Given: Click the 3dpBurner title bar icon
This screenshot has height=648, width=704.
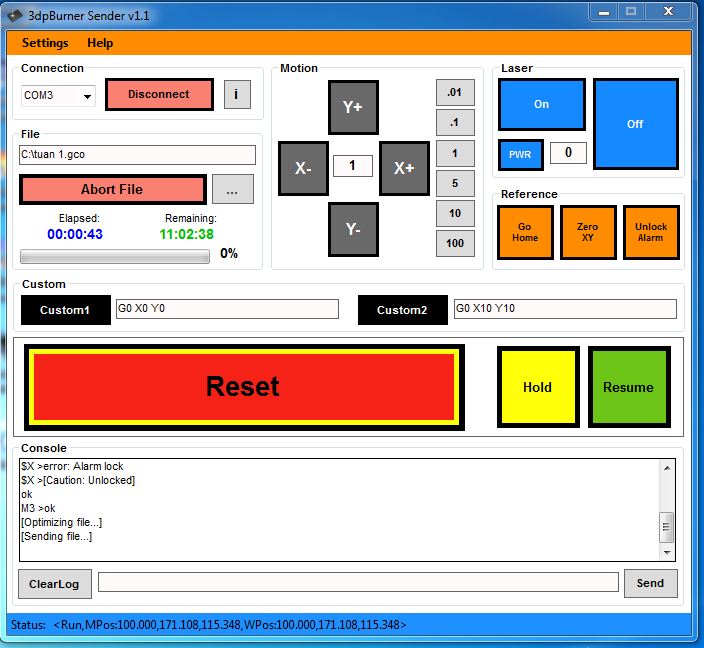Looking at the screenshot, I should point(15,16).
